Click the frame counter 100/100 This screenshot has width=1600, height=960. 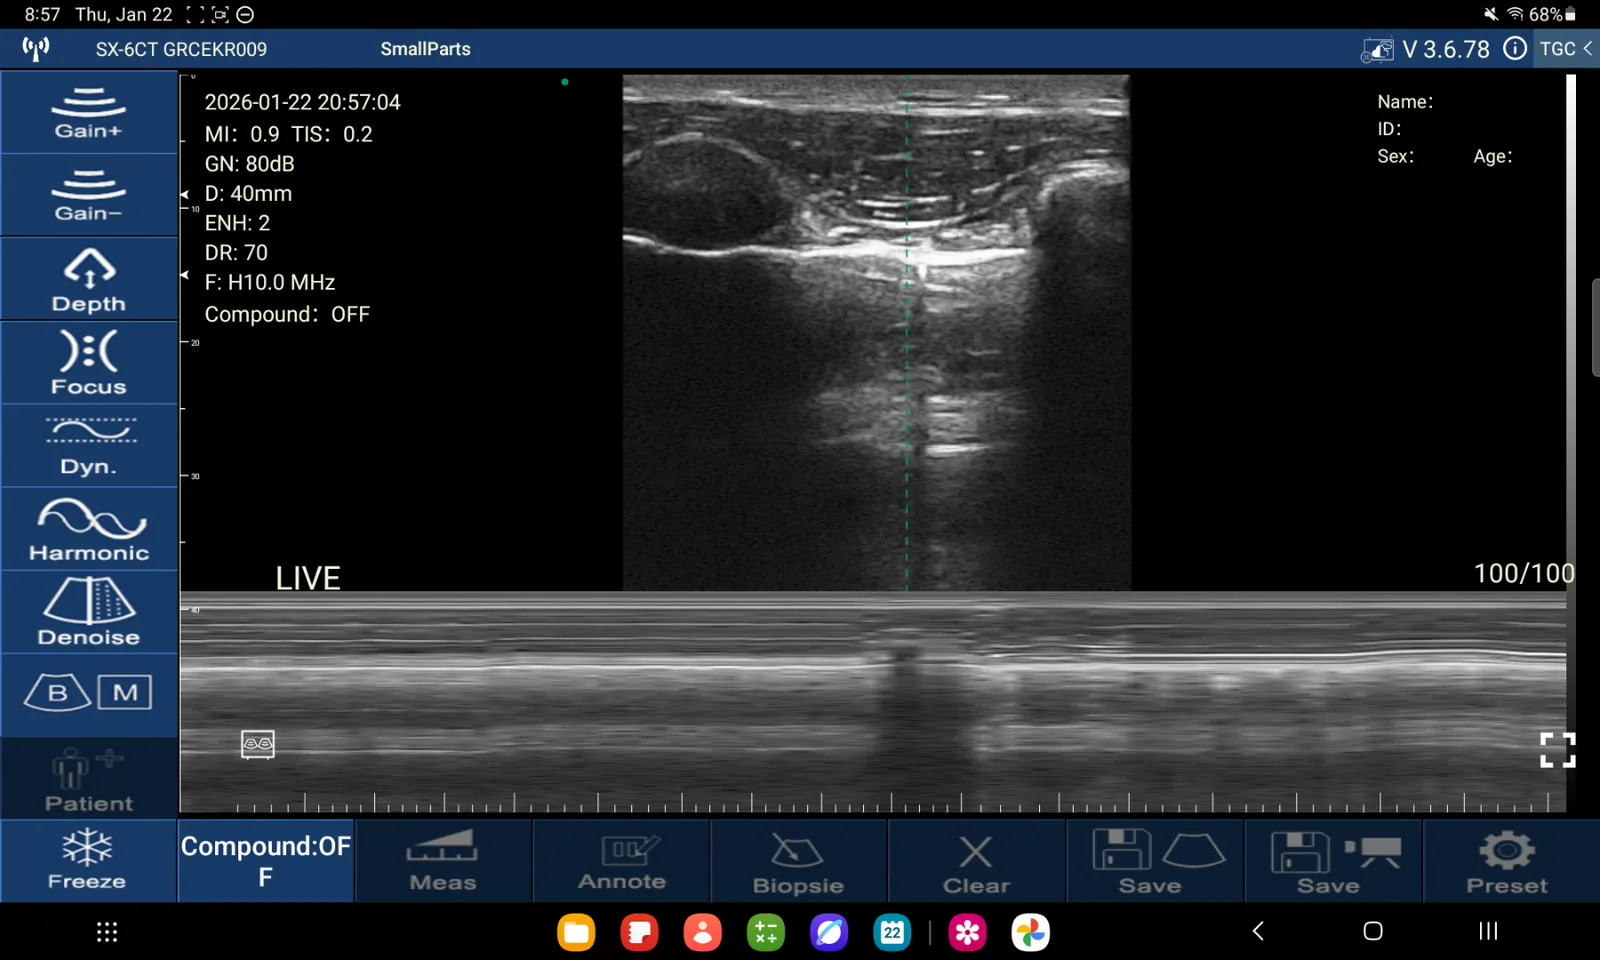1524,573
